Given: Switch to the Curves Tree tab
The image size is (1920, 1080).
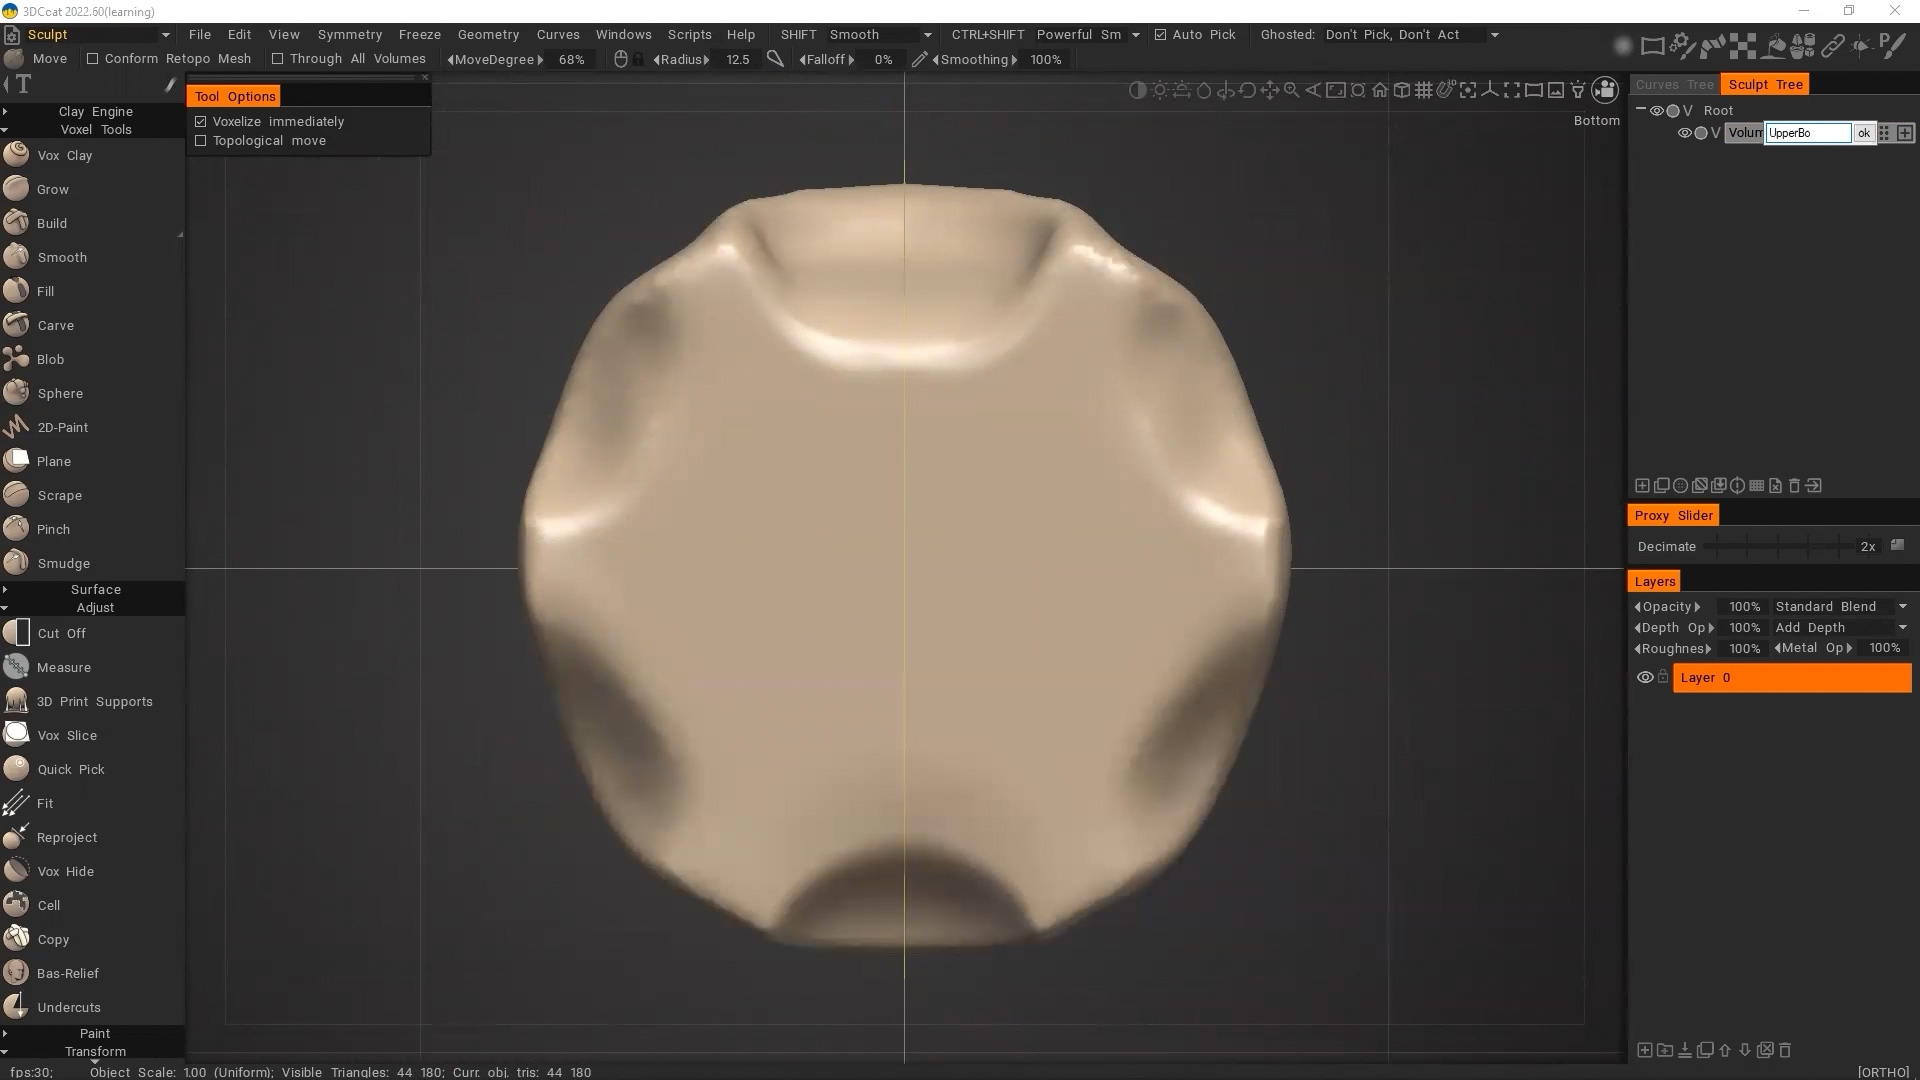Looking at the screenshot, I should pyautogui.click(x=1674, y=84).
